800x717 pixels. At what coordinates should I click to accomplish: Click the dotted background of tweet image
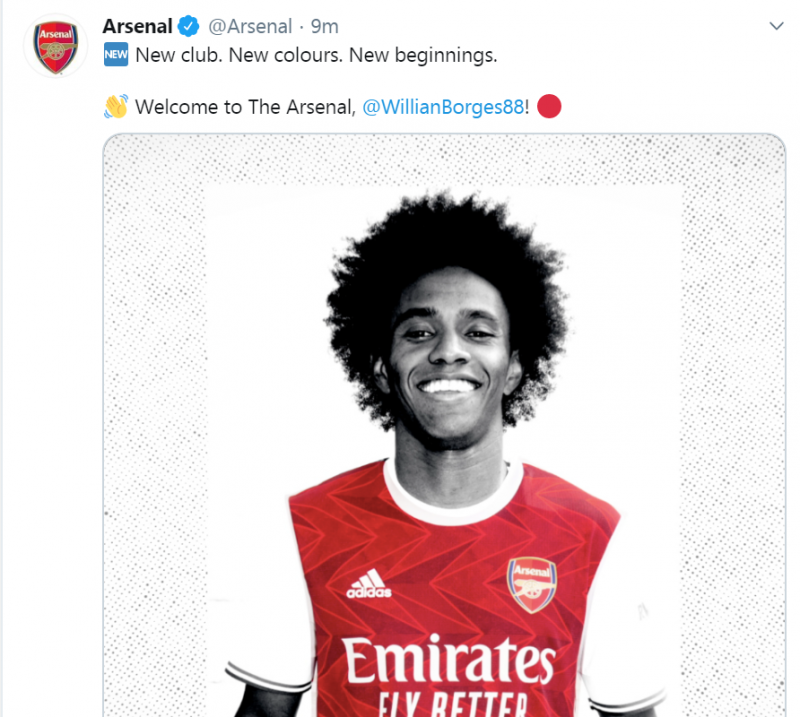pyautogui.click(x=150, y=400)
